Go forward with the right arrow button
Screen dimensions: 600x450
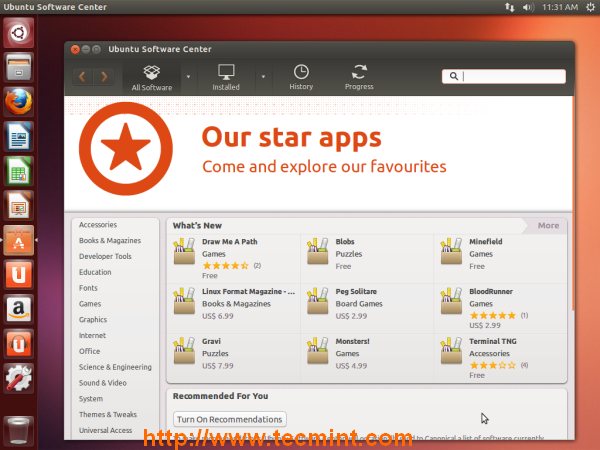pos(104,77)
